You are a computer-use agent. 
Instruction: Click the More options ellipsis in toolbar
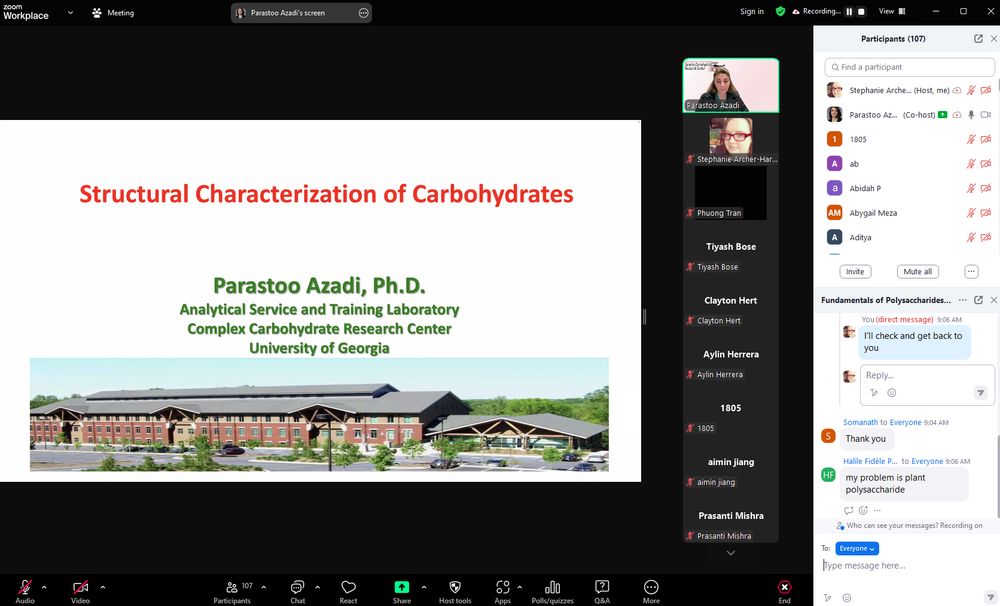pos(651,588)
